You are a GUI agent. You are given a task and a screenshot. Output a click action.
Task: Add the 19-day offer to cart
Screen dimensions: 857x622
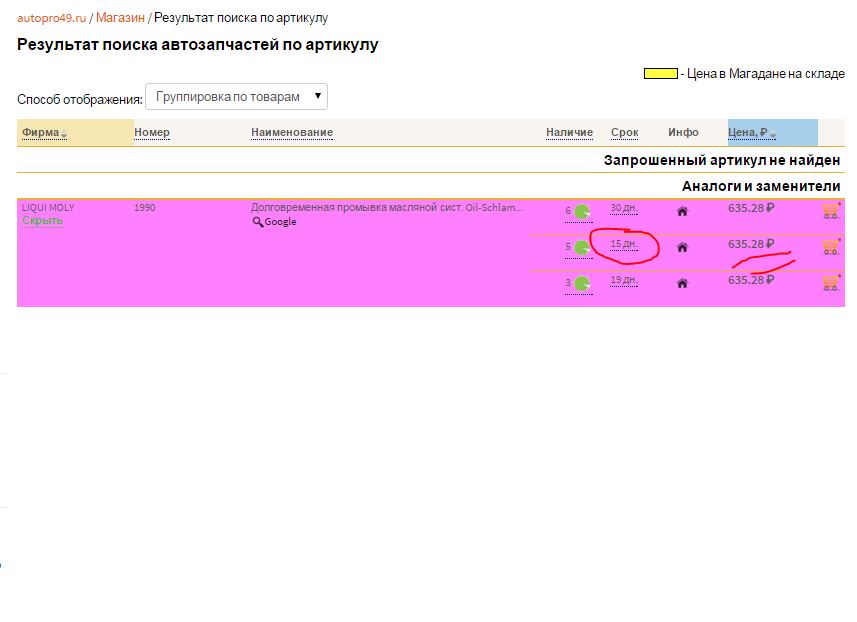(x=830, y=282)
